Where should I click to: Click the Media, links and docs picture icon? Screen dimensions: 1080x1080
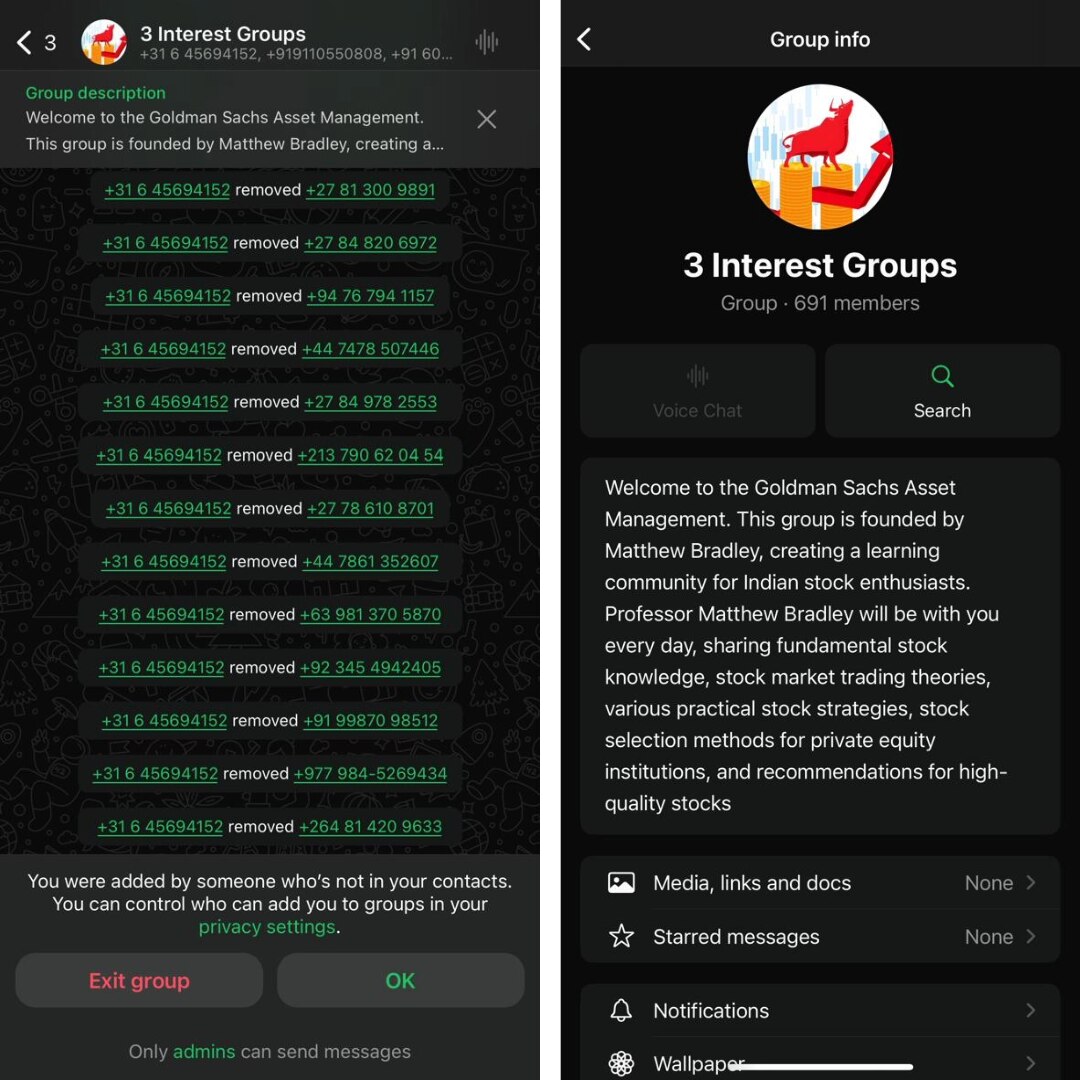(621, 882)
